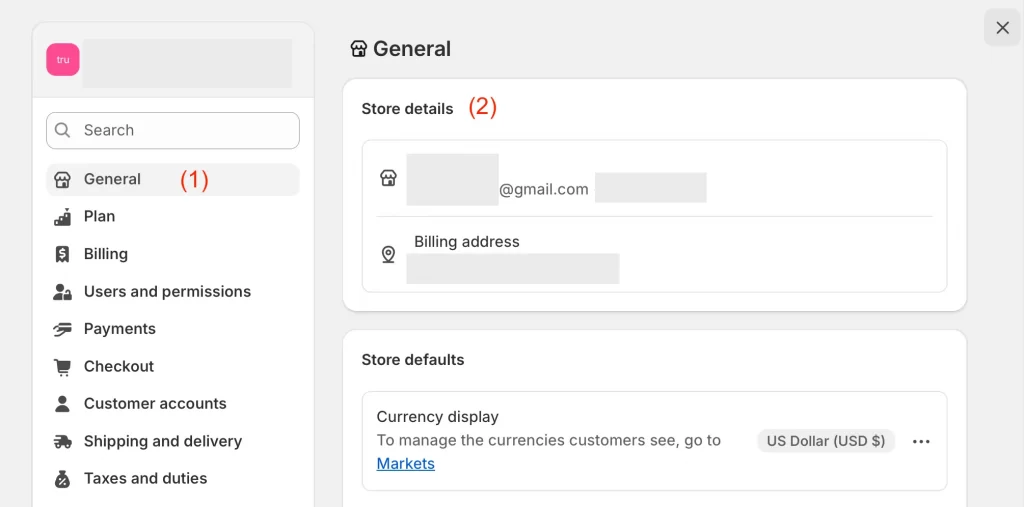1024x507 pixels.
Task: Close the settings with the X button
Action: 1002,27
